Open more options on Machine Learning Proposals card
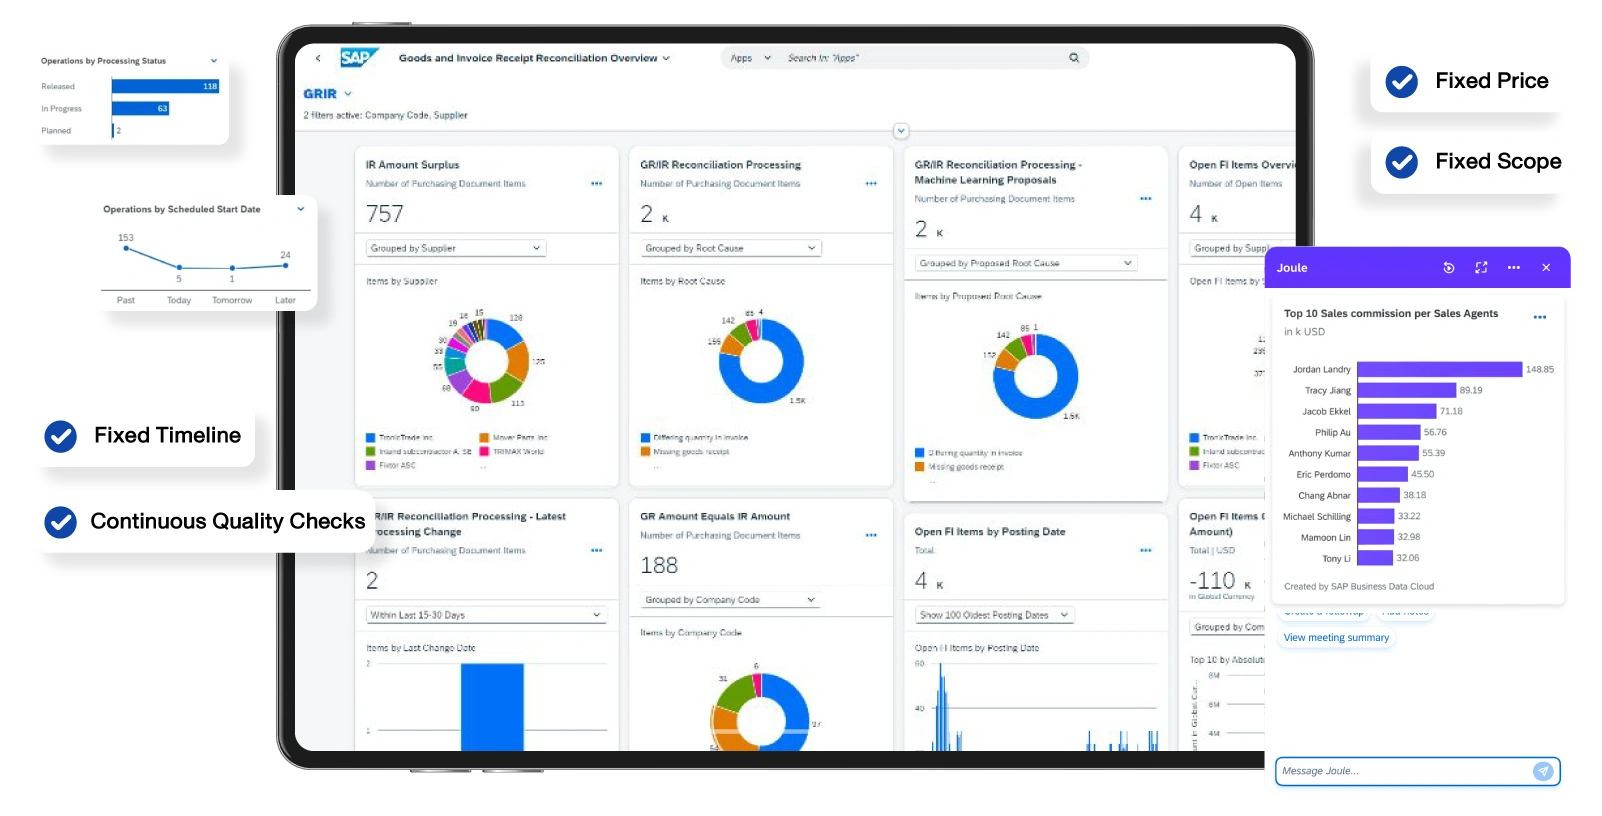 [x=1146, y=199]
